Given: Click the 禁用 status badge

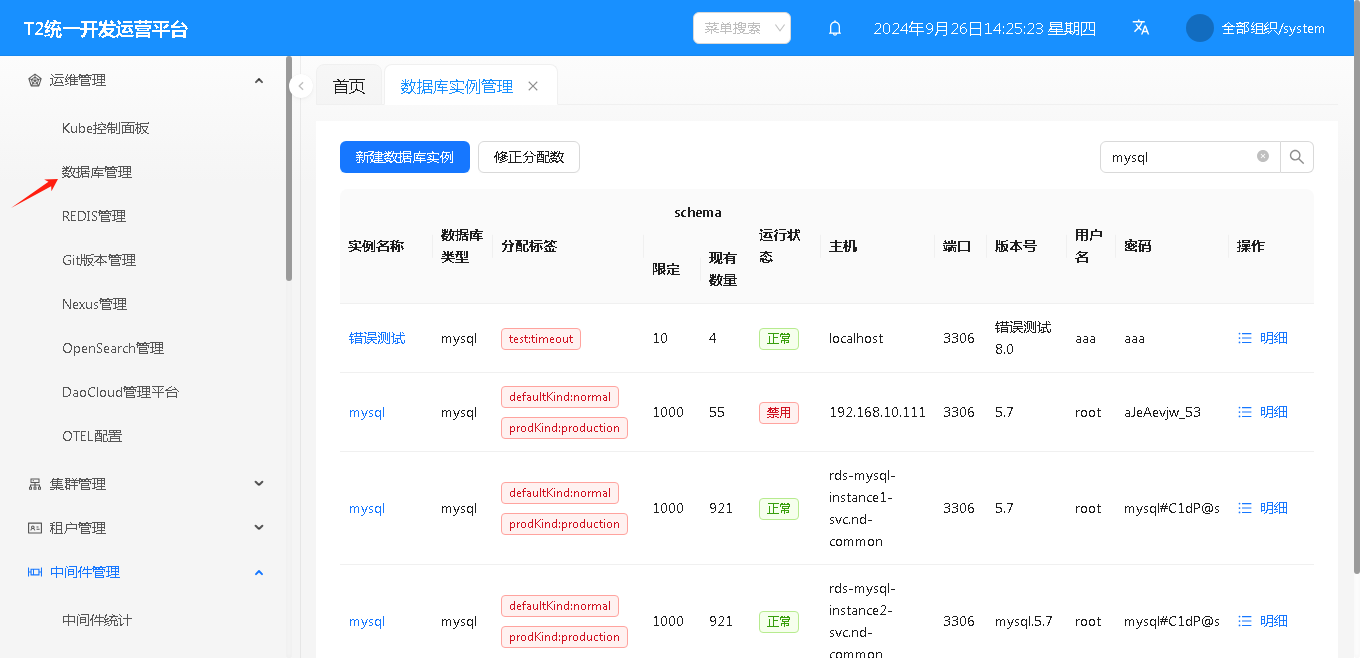Looking at the screenshot, I should [779, 412].
